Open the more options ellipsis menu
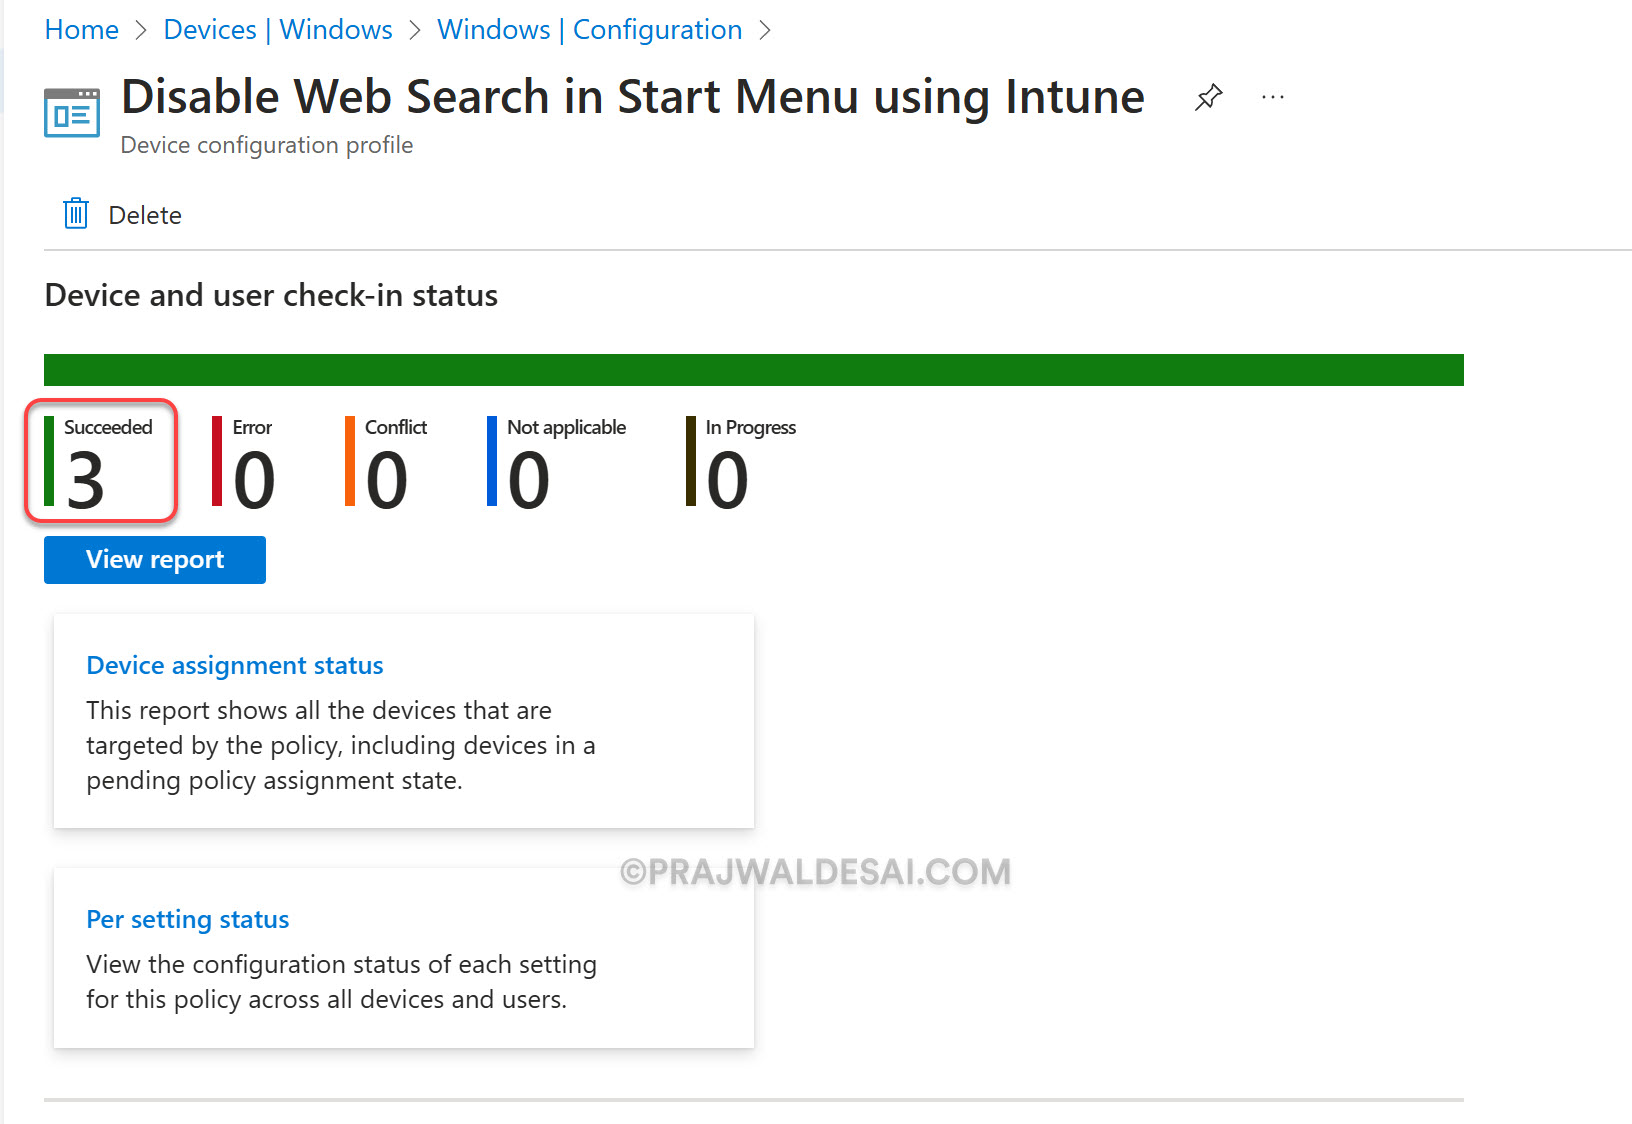The height and width of the screenshot is (1124, 1632). pyautogui.click(x=1273, y=97)
